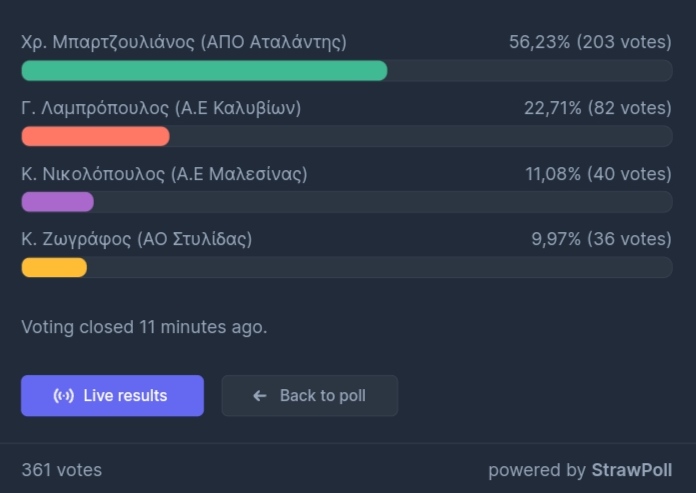Go Back to poll
Screen dimensions: 696x493
pos(310,395)
